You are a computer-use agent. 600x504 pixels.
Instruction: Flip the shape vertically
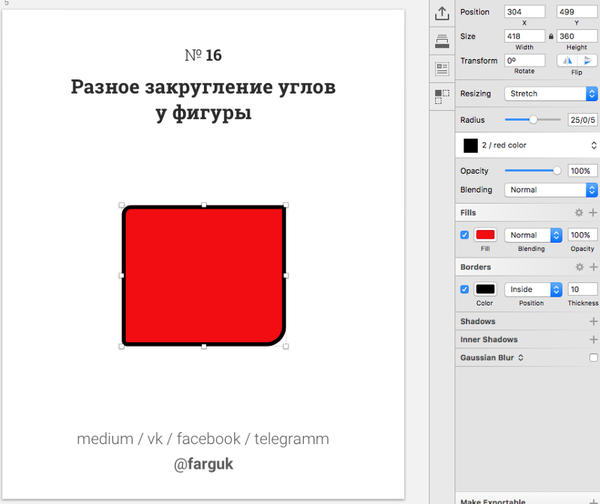click(587, 60)
